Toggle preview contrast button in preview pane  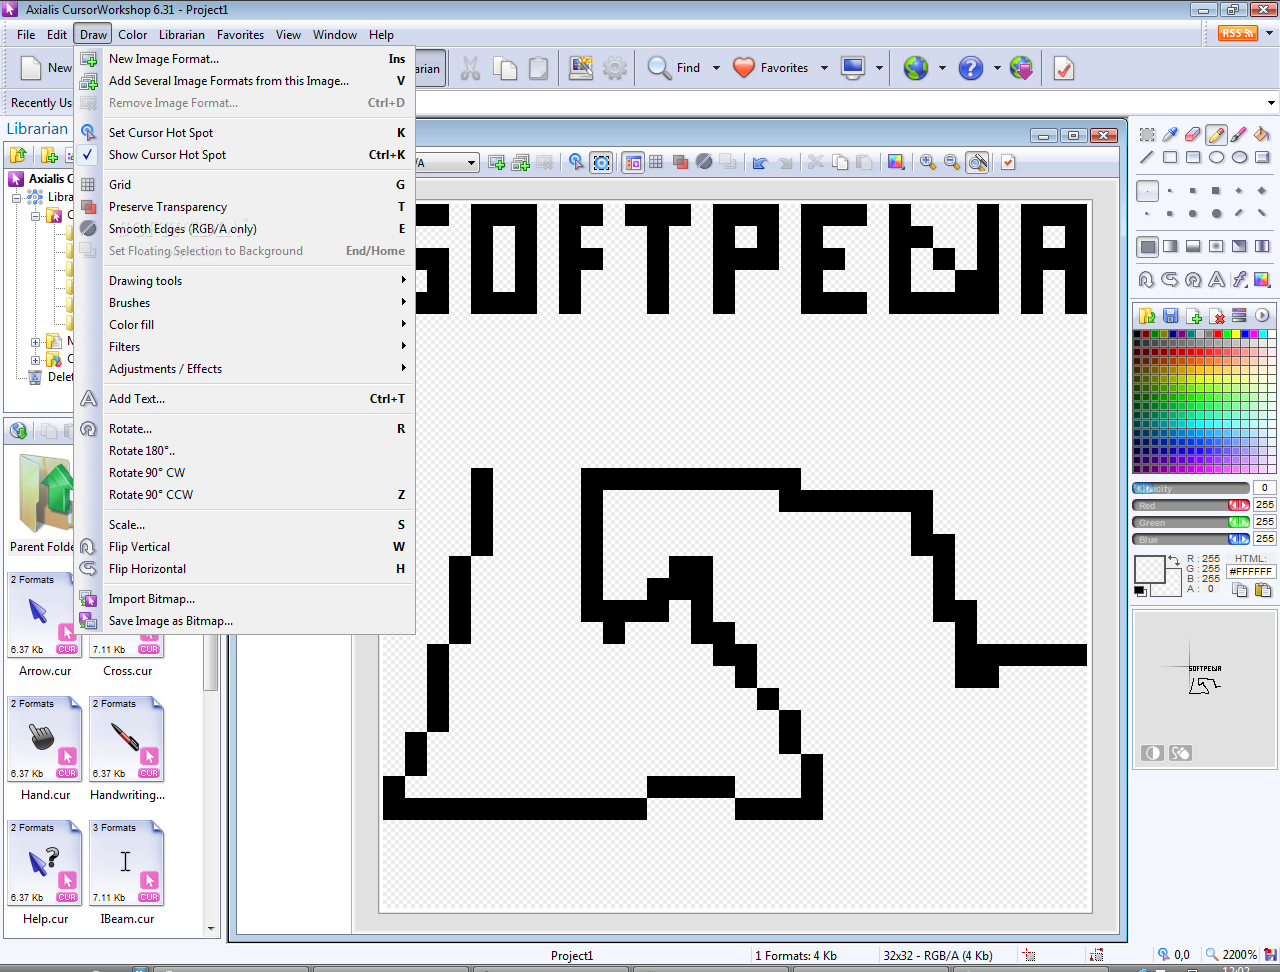(1152, 753)
